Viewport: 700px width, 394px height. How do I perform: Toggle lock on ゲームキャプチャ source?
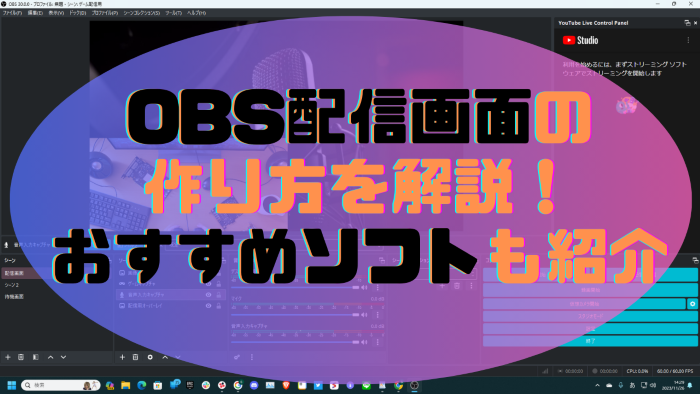click(x=219, y=284)
